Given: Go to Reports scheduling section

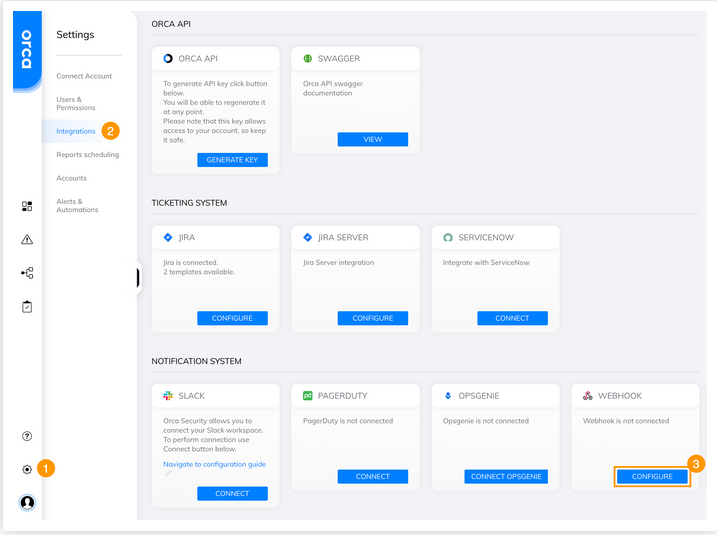Looking at the screenshot, I should click(87, 155).
